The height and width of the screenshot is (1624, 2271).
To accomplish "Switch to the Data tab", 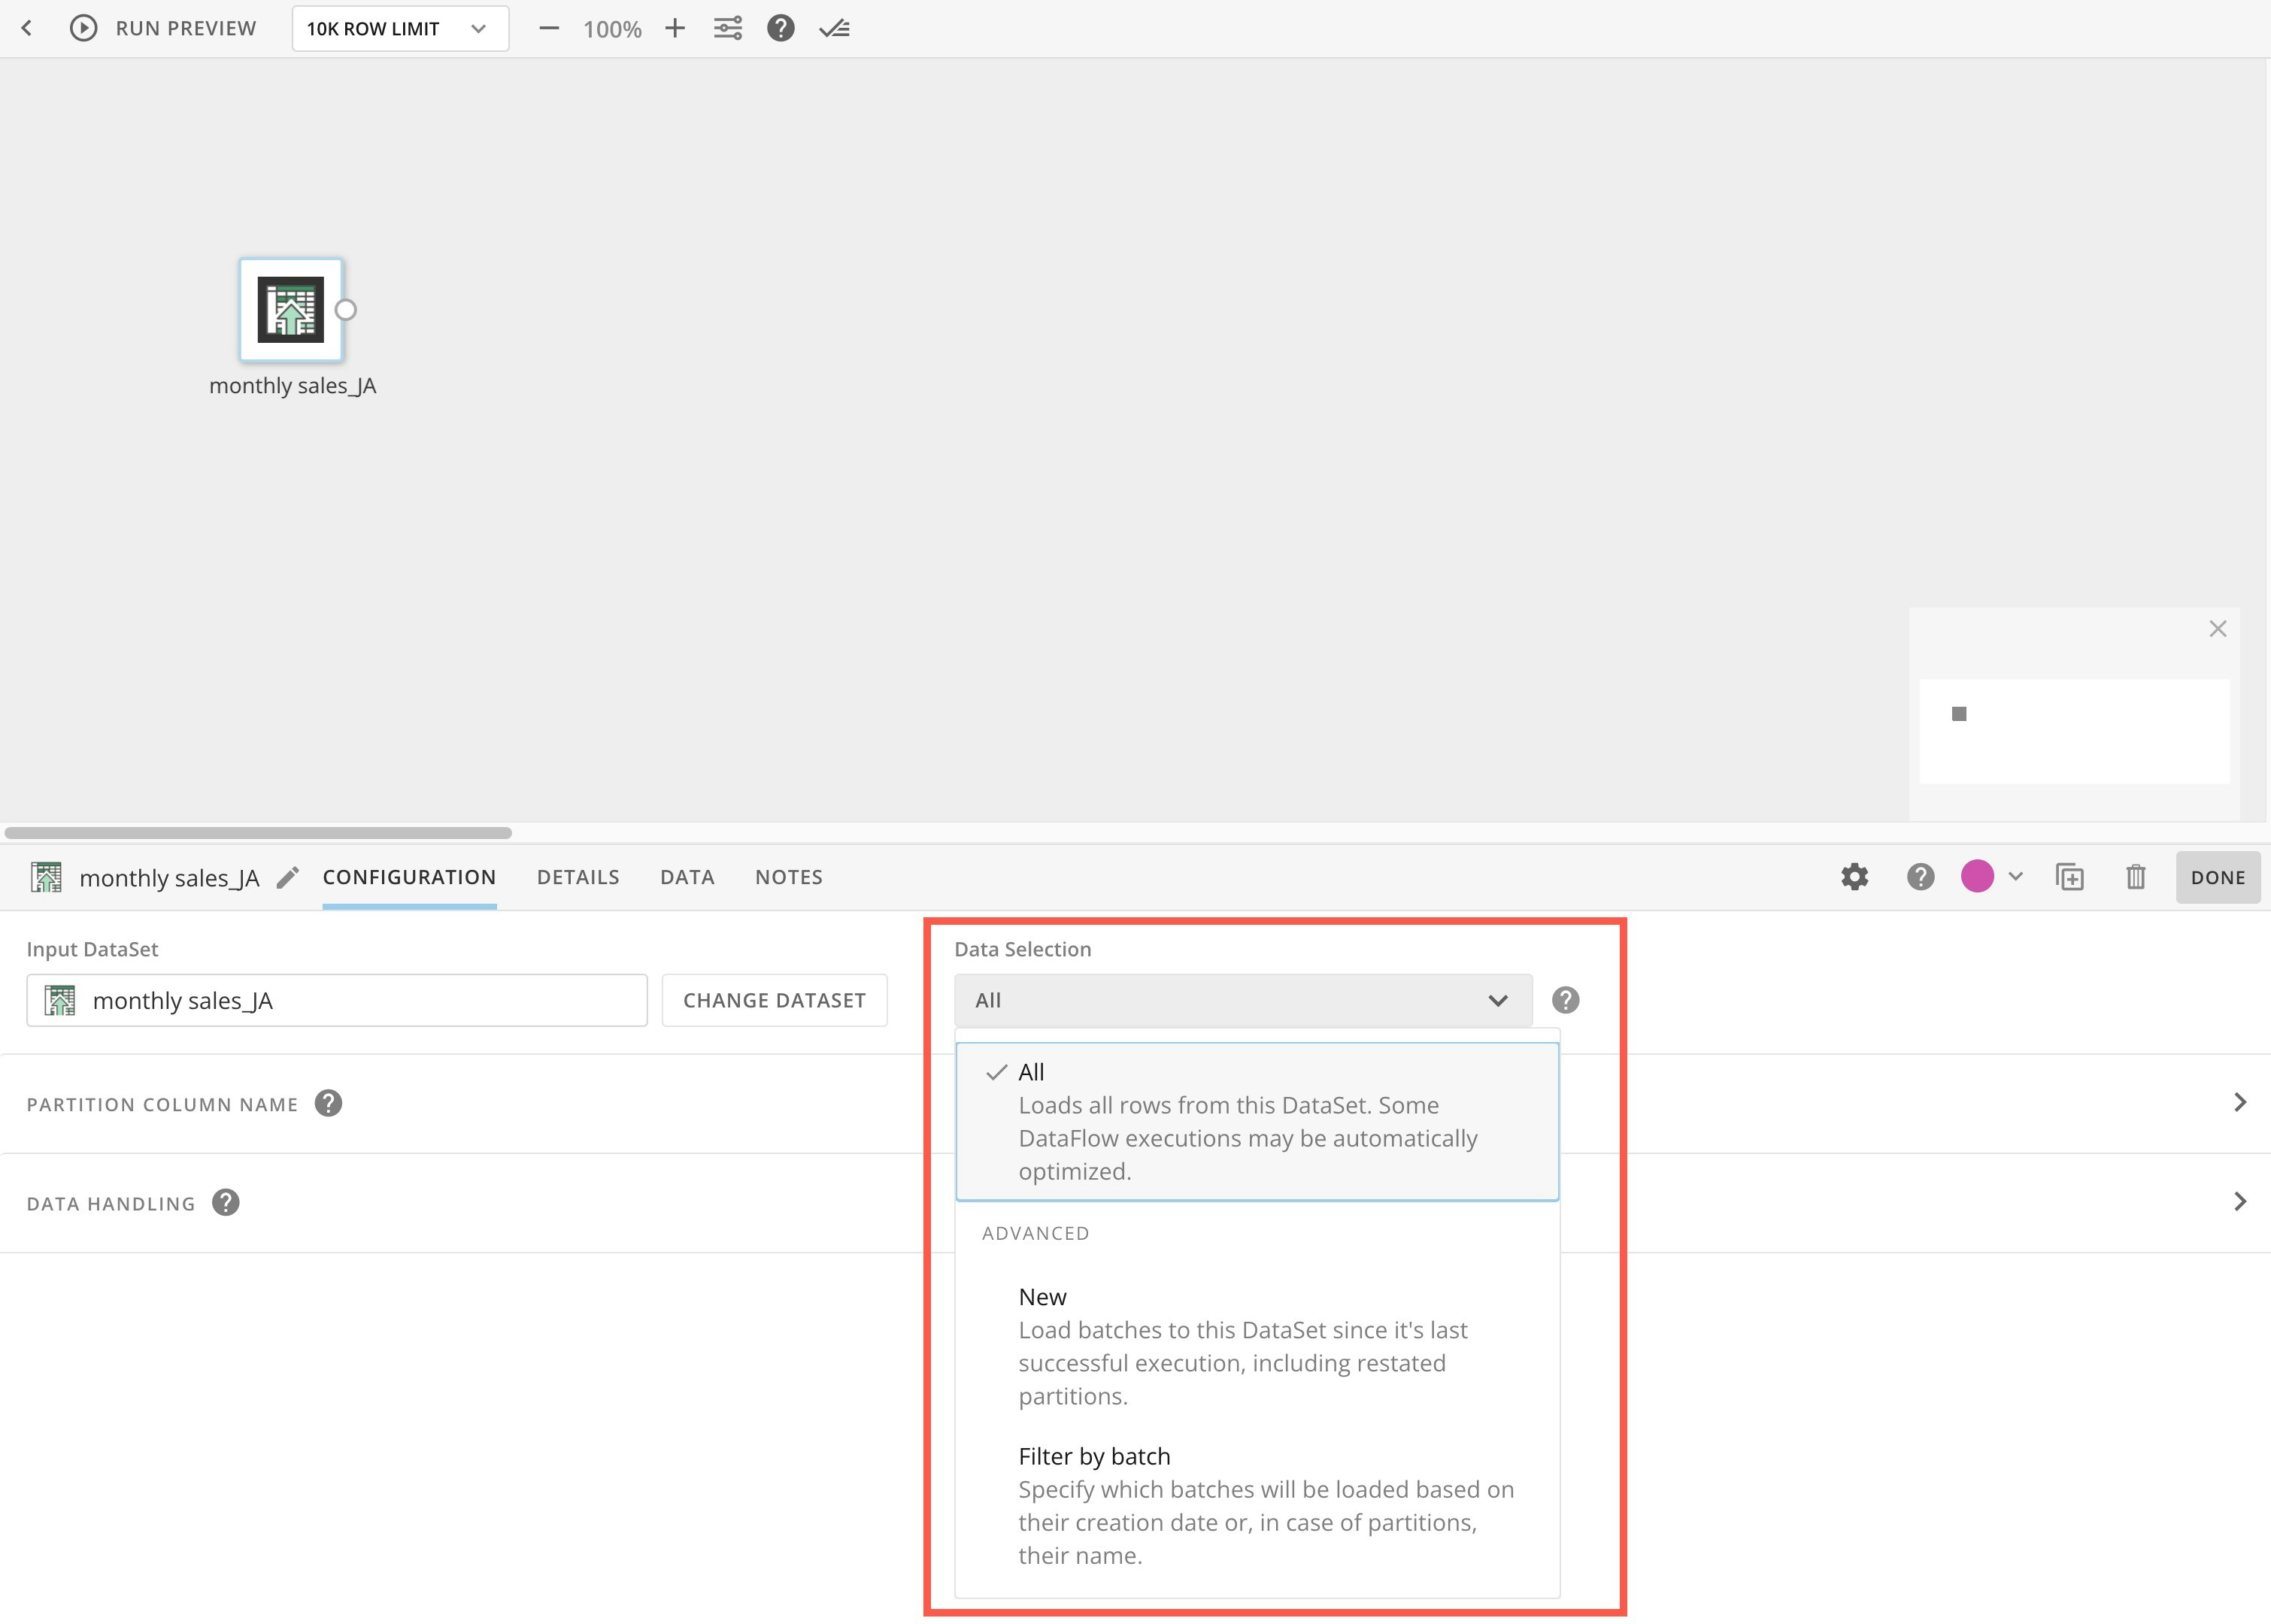I will (687, 877).
